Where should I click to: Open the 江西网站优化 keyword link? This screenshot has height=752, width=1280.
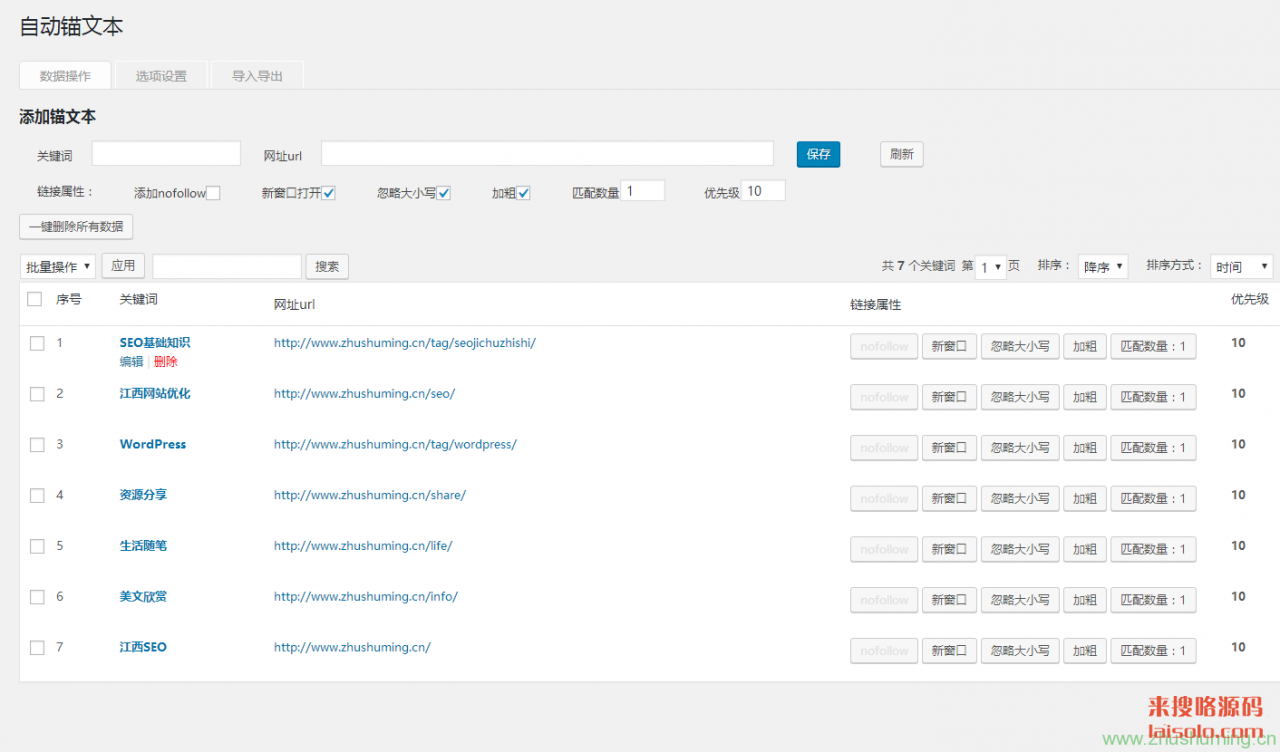pyautogui.click(x=154, y=394)
